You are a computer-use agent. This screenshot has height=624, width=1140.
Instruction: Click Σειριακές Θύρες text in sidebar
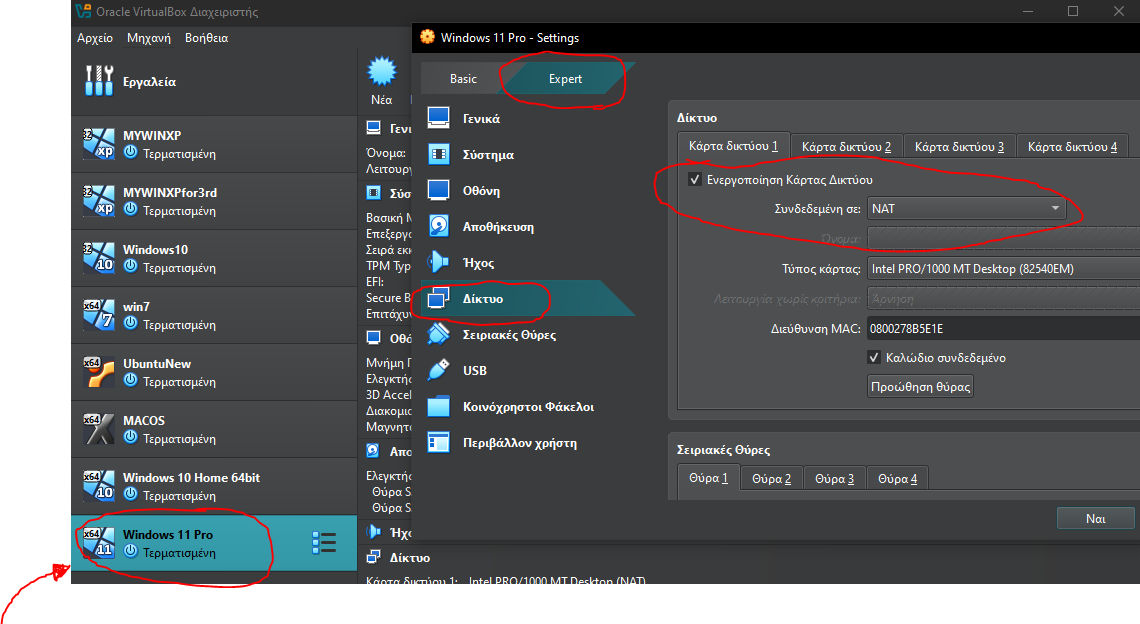tap(510, 335)
